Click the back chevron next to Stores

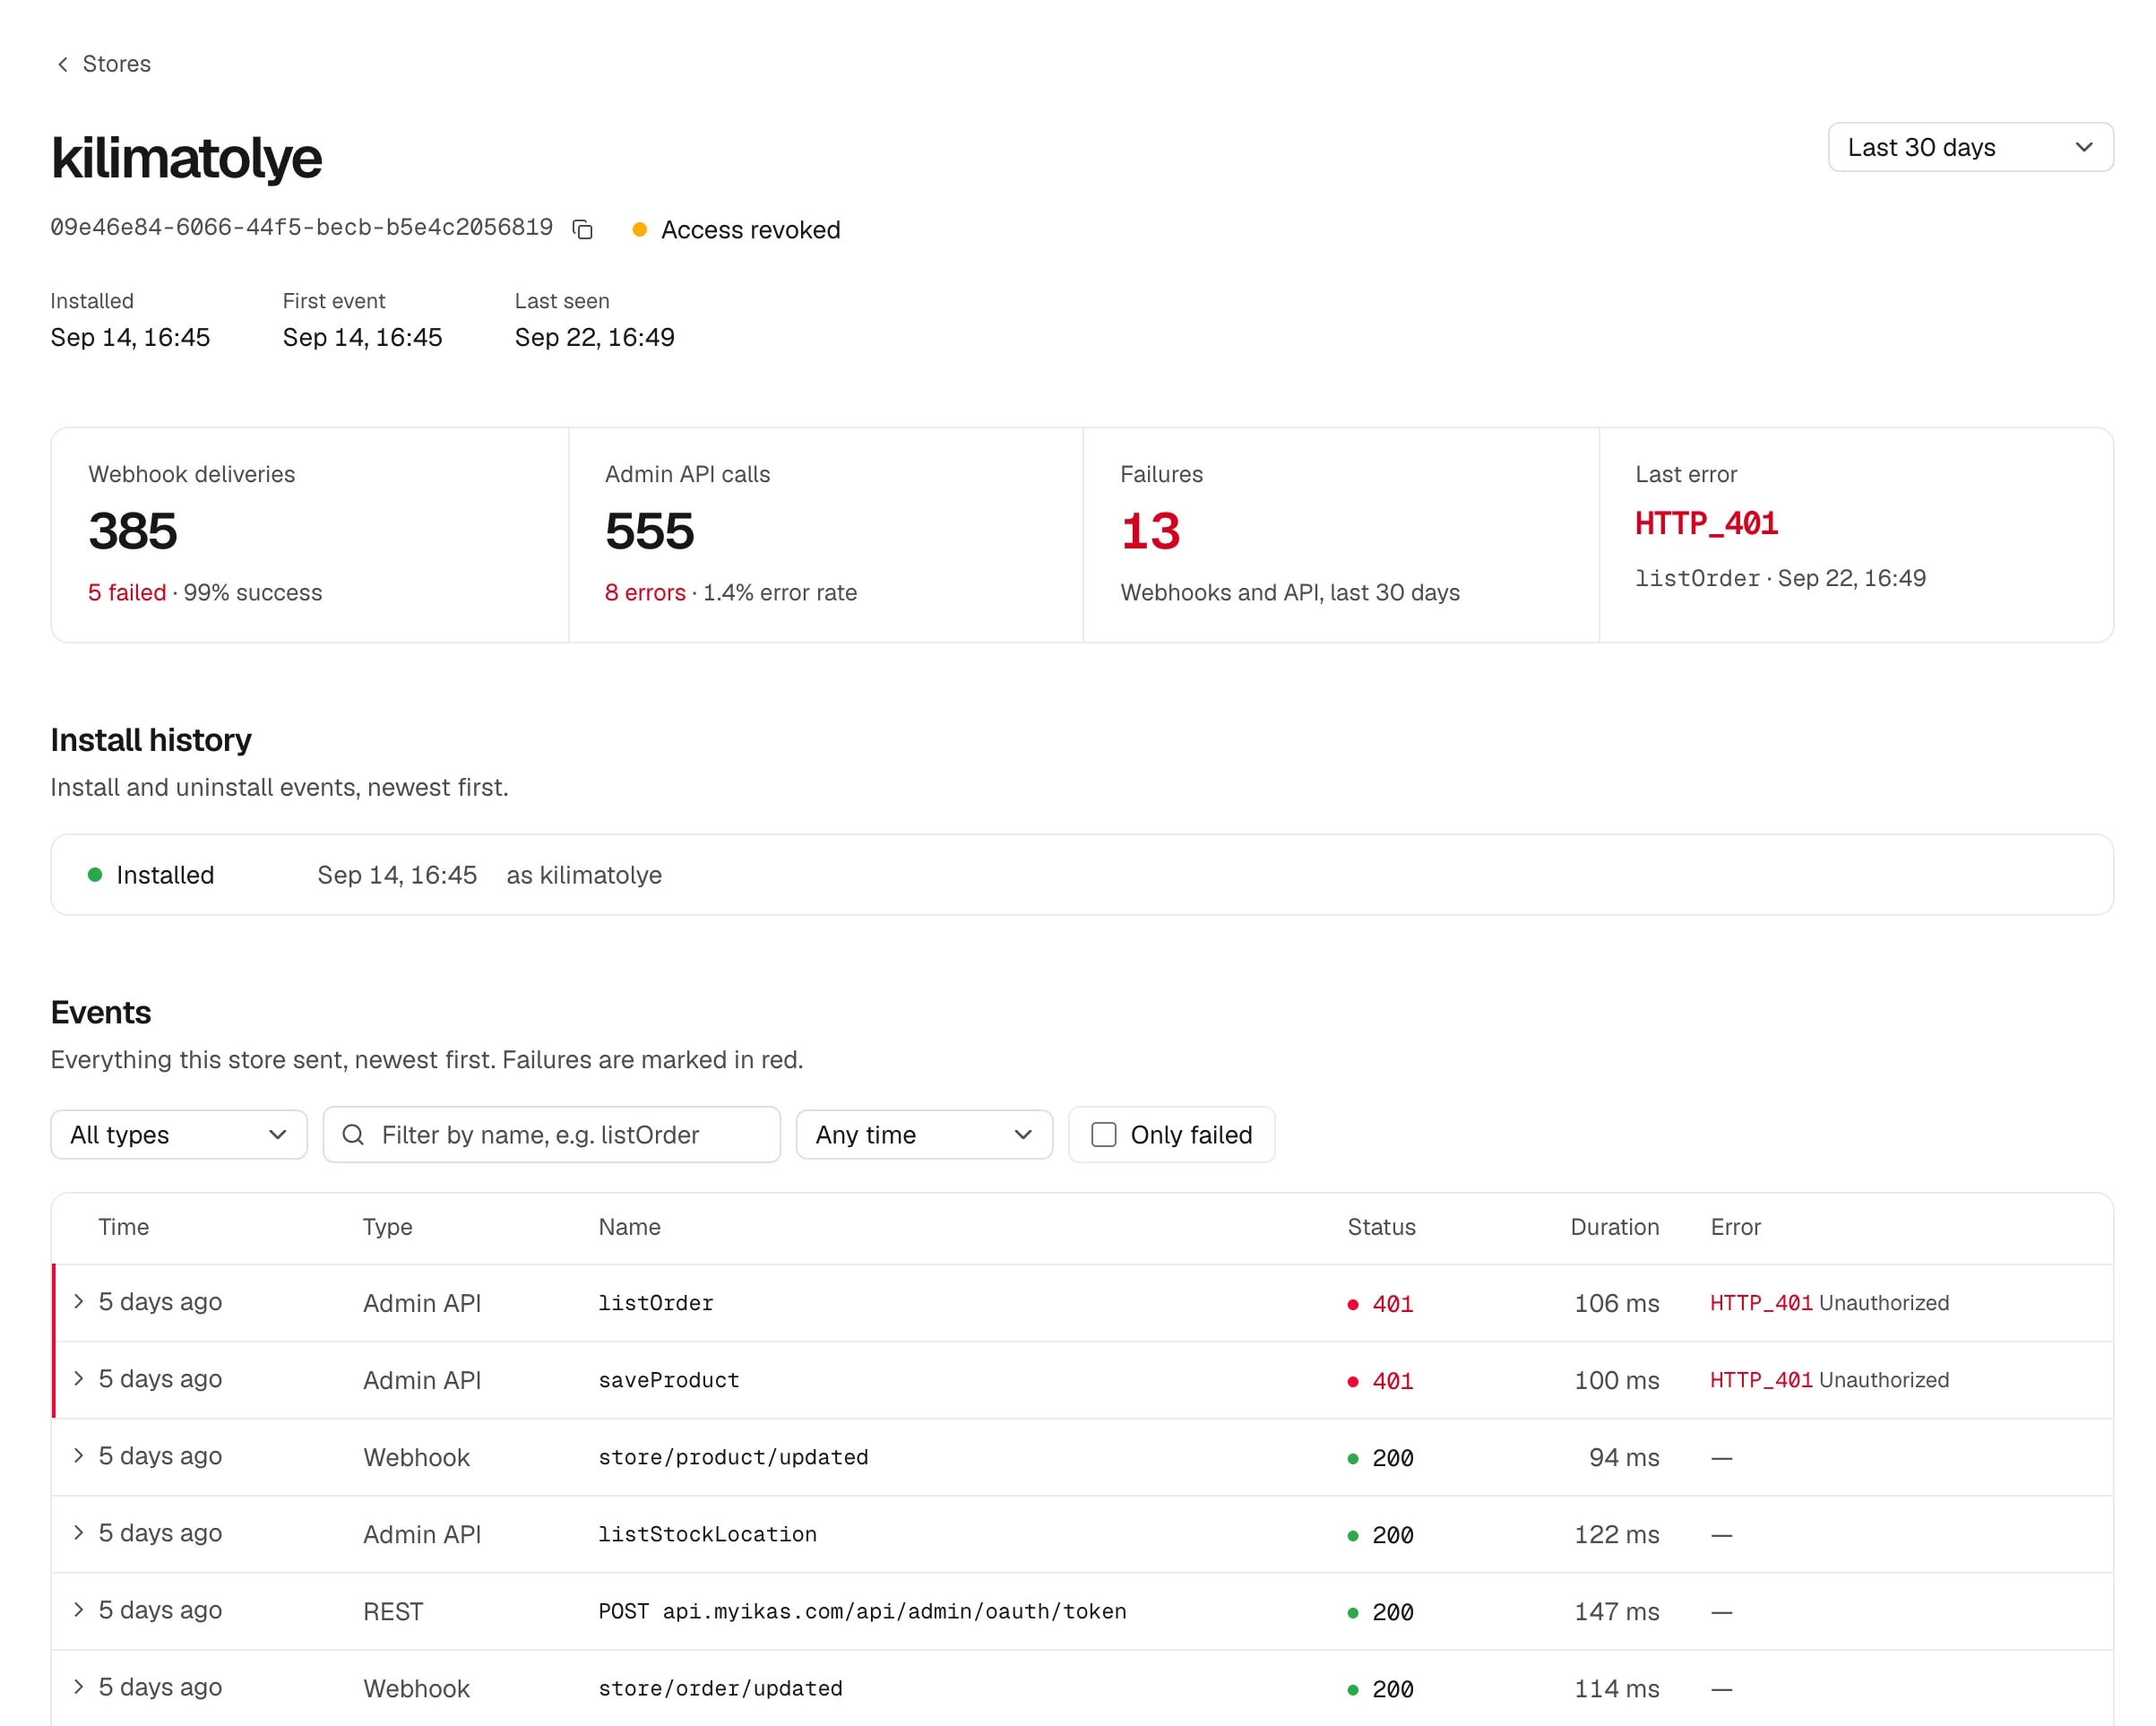[63, 64]
